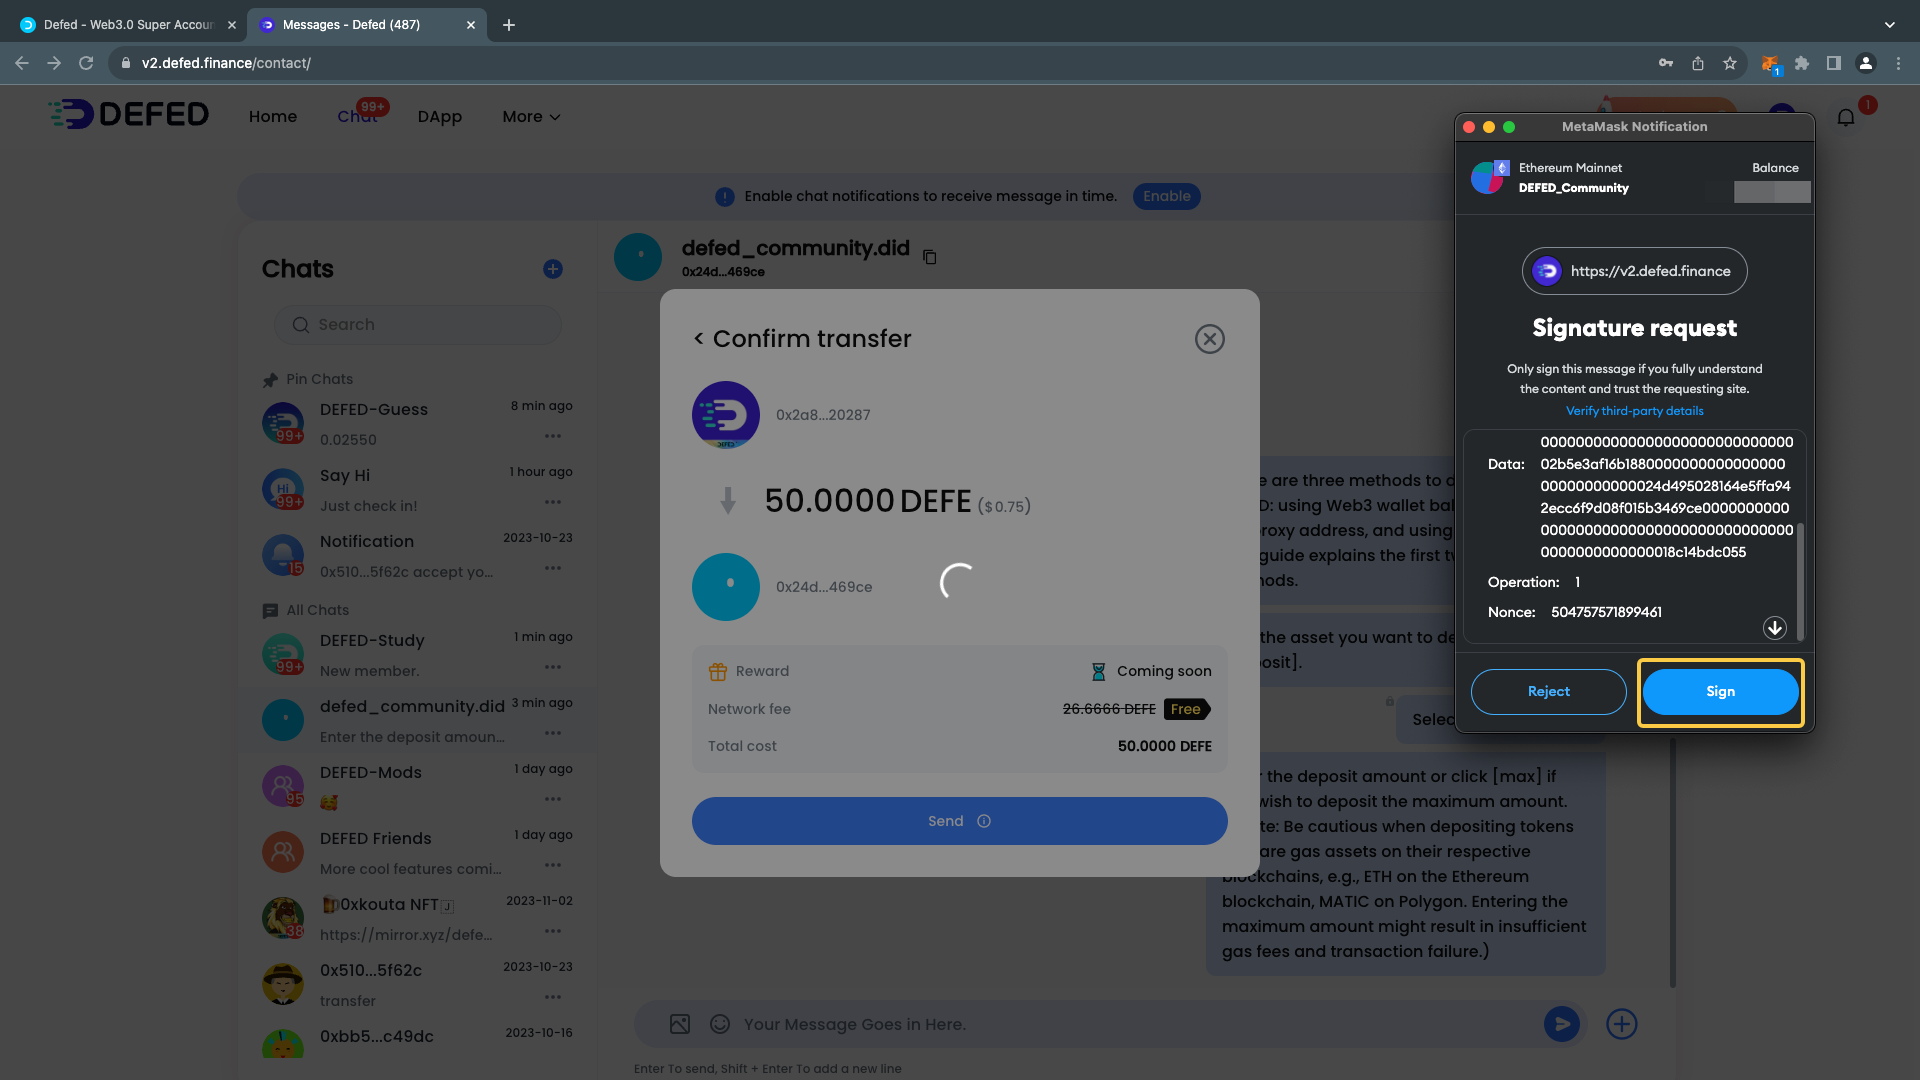
Task: Start a new chat with plus icon
Action: [x=552, y=269]
